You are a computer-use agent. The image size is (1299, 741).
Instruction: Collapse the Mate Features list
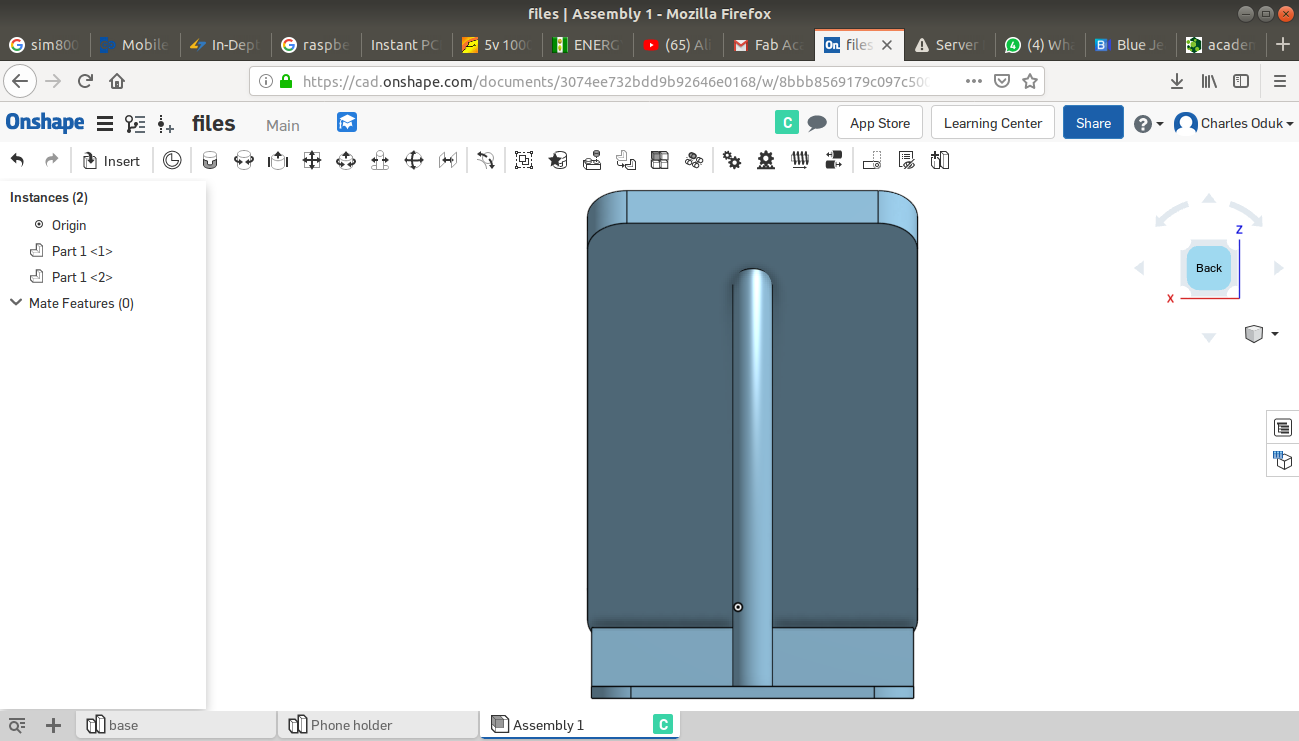coord(16,303)
